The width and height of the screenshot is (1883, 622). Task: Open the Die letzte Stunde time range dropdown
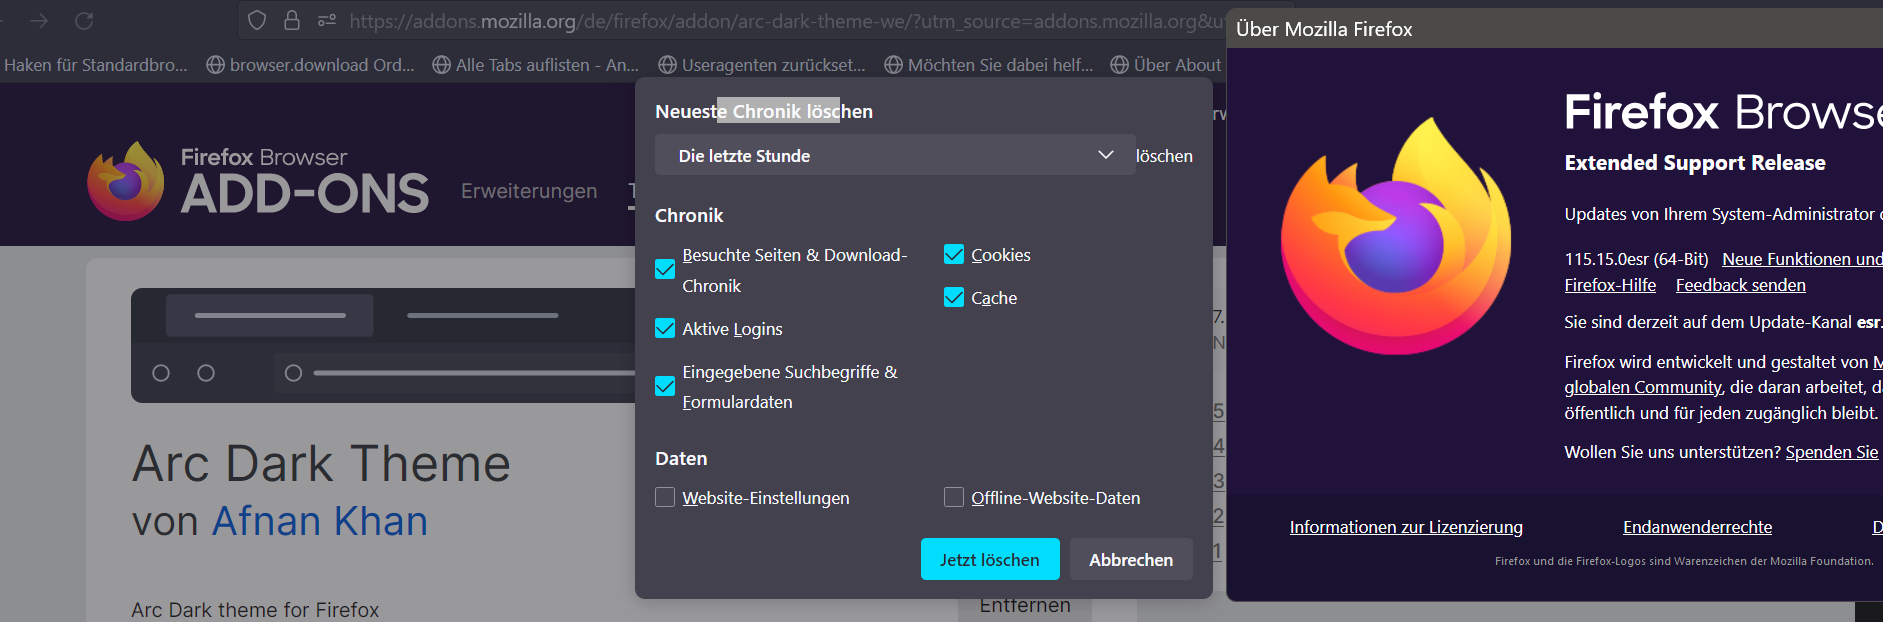895,155
